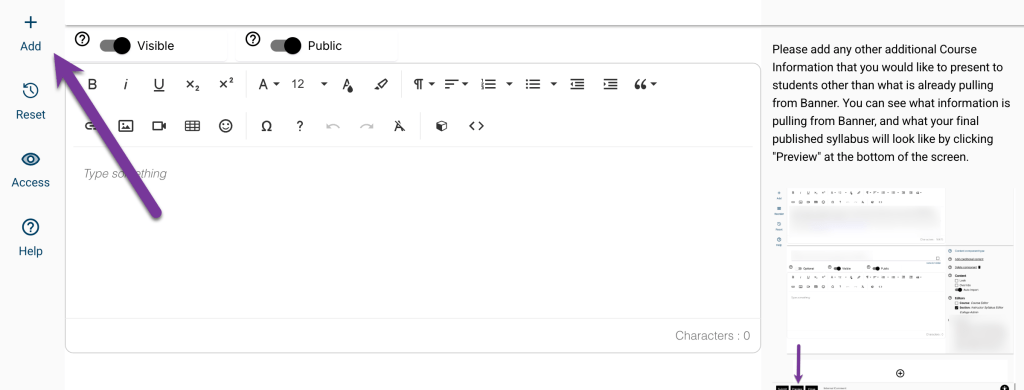Apply underline formatting
1024x390 pixels.
159,84
